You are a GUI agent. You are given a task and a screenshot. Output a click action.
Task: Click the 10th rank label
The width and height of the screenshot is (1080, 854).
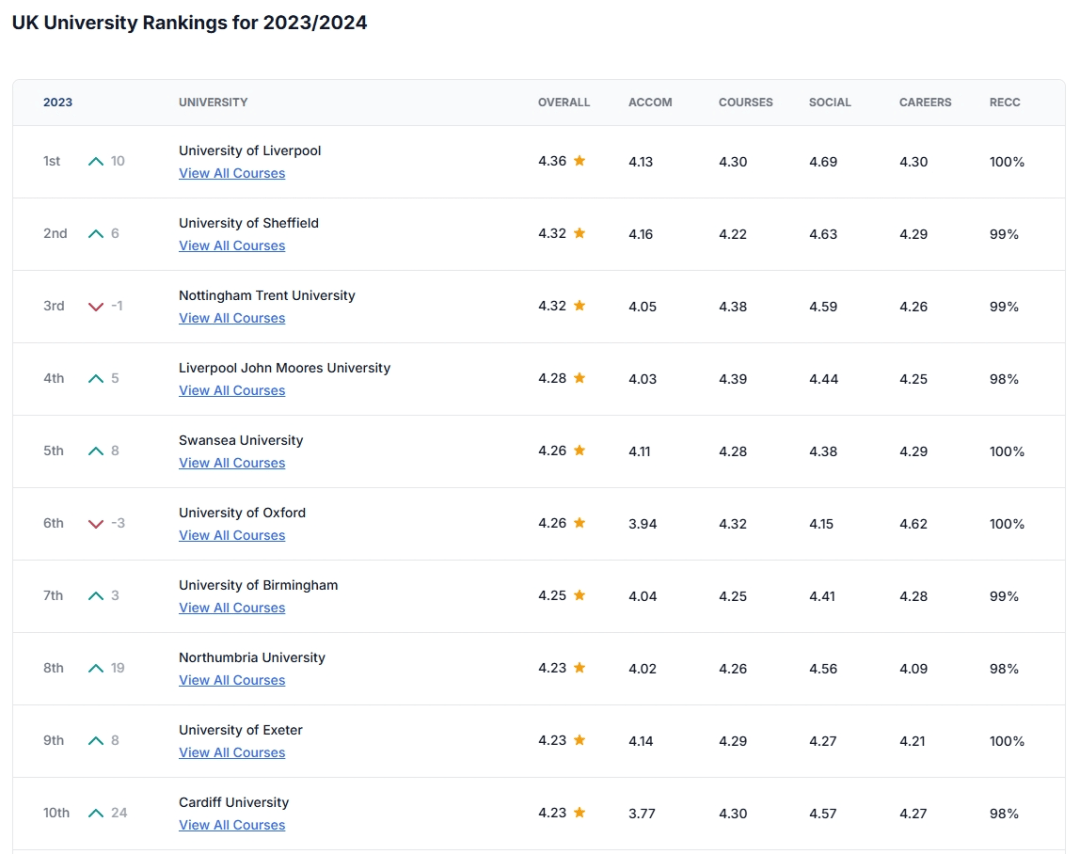tap(56, 813)
